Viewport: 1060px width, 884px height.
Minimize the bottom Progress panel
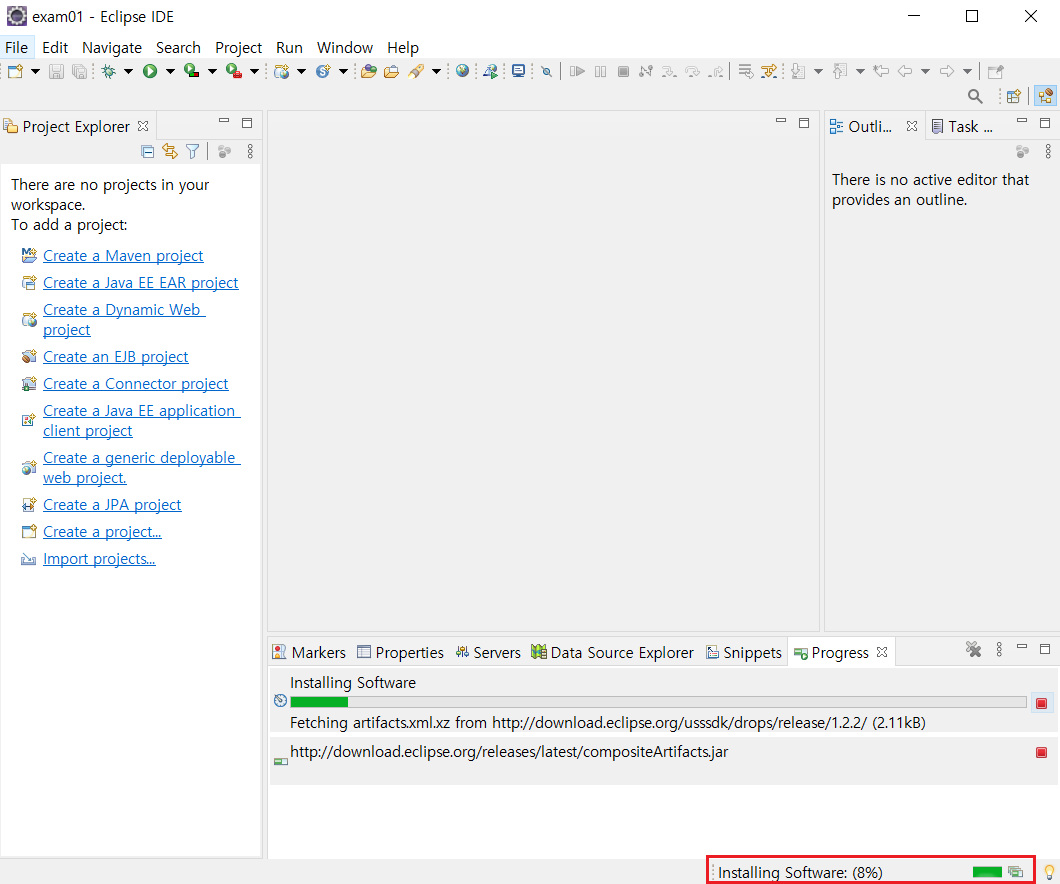pos(1022,647)
